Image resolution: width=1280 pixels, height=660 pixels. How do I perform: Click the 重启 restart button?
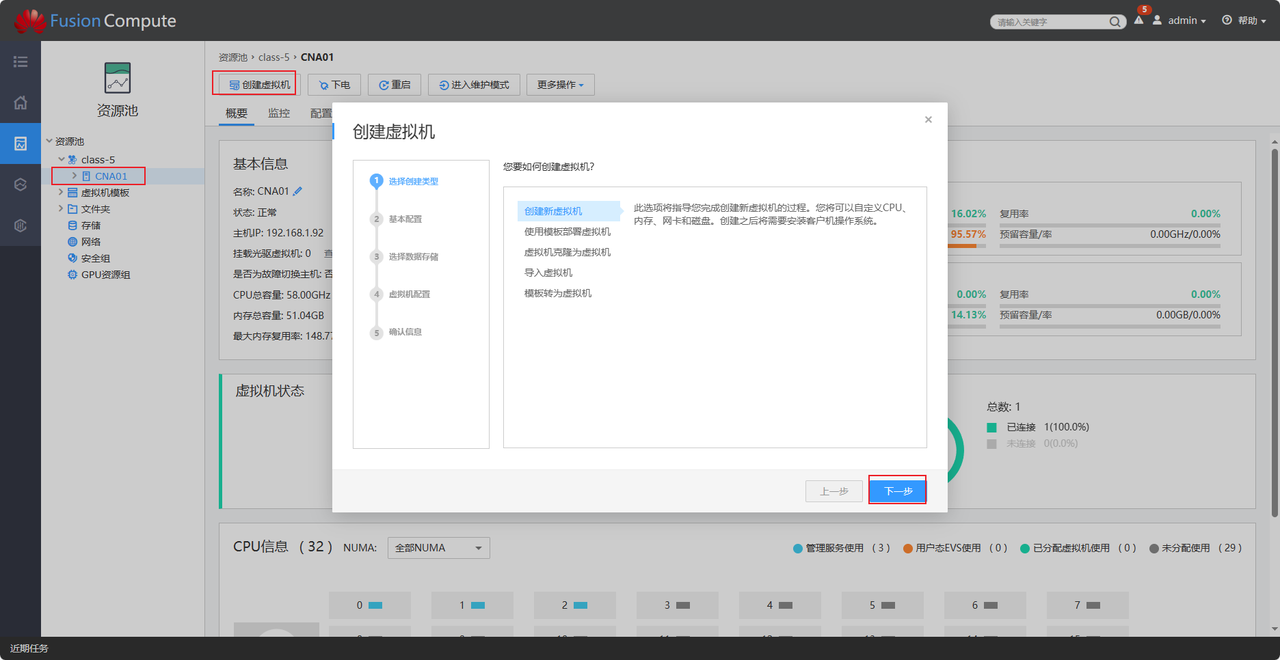pos(394,85)
